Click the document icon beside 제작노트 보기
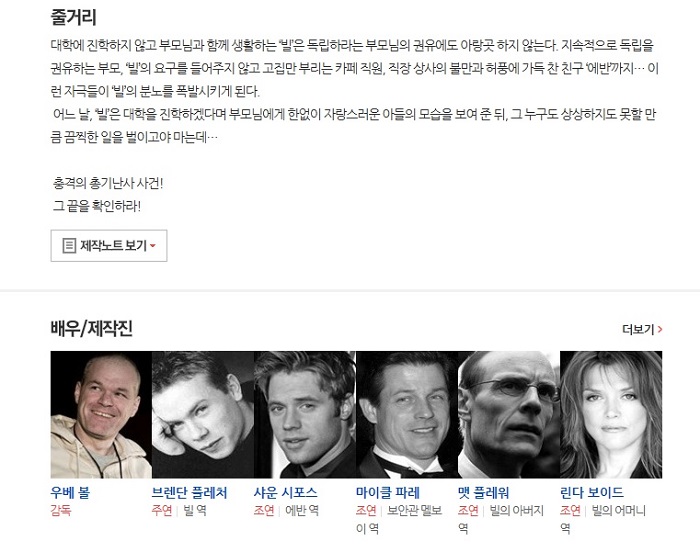Image resolution: width=700 pixels, height=552 pixels. pyautogui.click(x=69, y=246)
